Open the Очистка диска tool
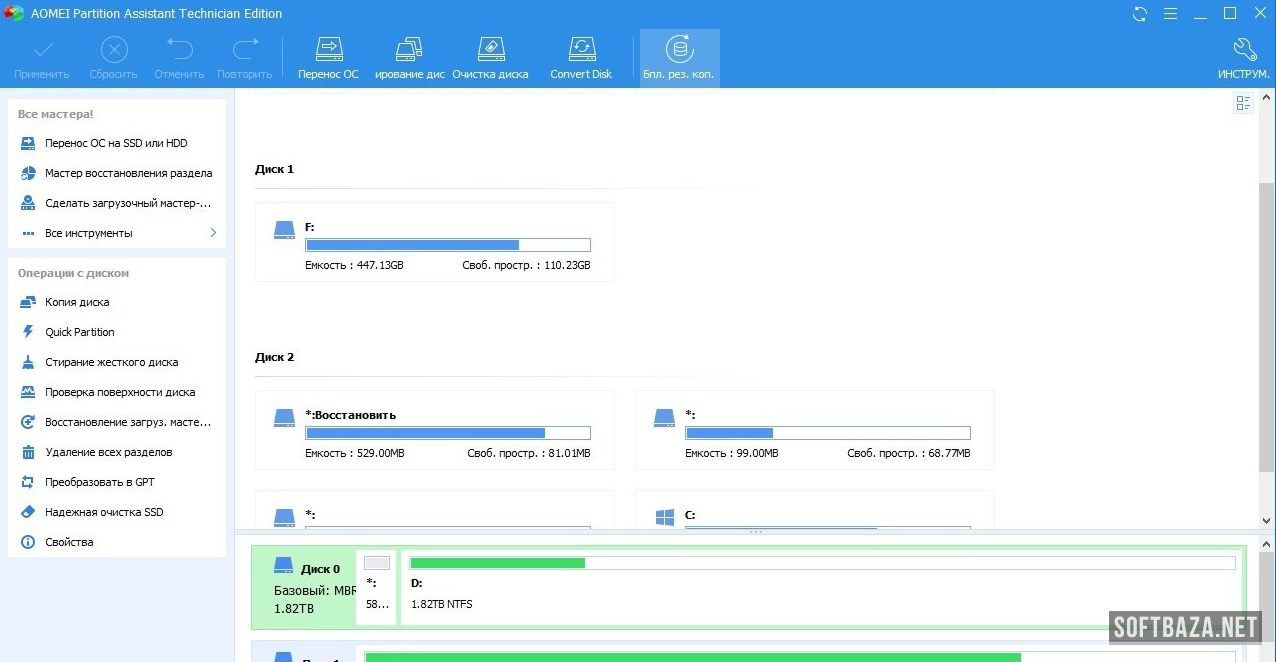Image resolution: width=1276 pixels, height=662 pixels. tap(490, 58)
